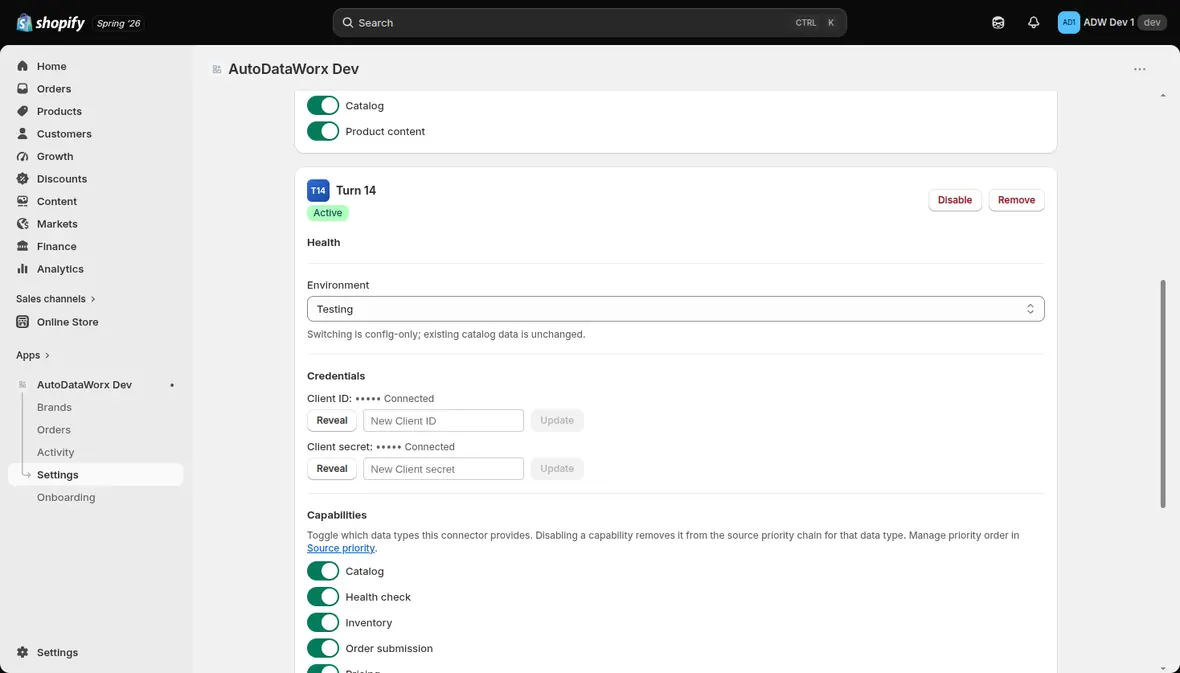The height and width of the screenshot is (673, 1180).
Task: Toggle the Order submission capability
Action: (x=323, y=648)
